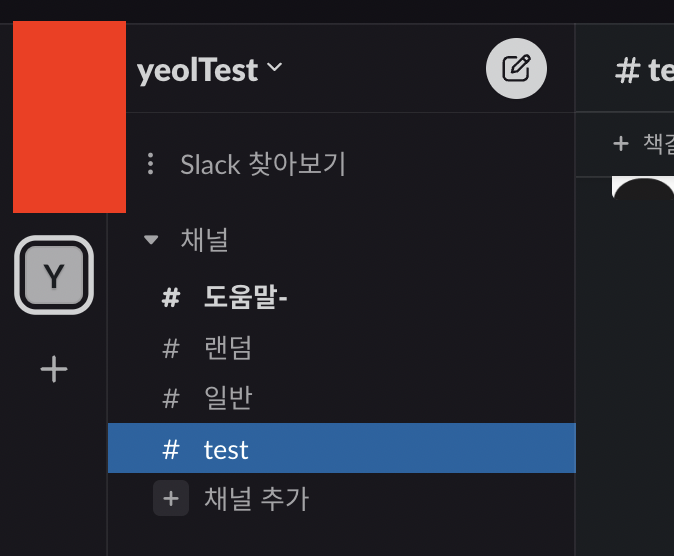Click the orange-red block in the sidebar
The image size is (674, 556).
[x=70, y=117]
